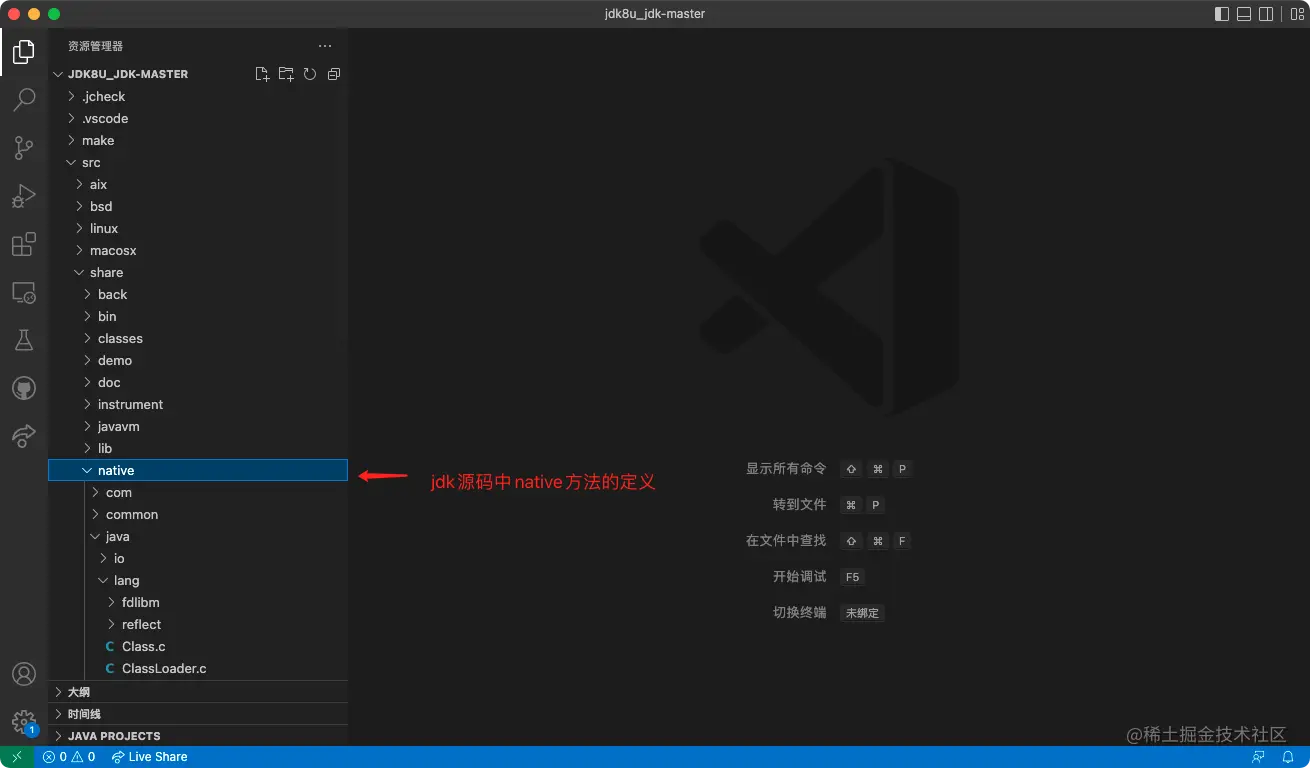This screenshot has height=768, width=1310.
Task: Toggle secondary sidebar layout button
Action: click(x=1266, y=14)
